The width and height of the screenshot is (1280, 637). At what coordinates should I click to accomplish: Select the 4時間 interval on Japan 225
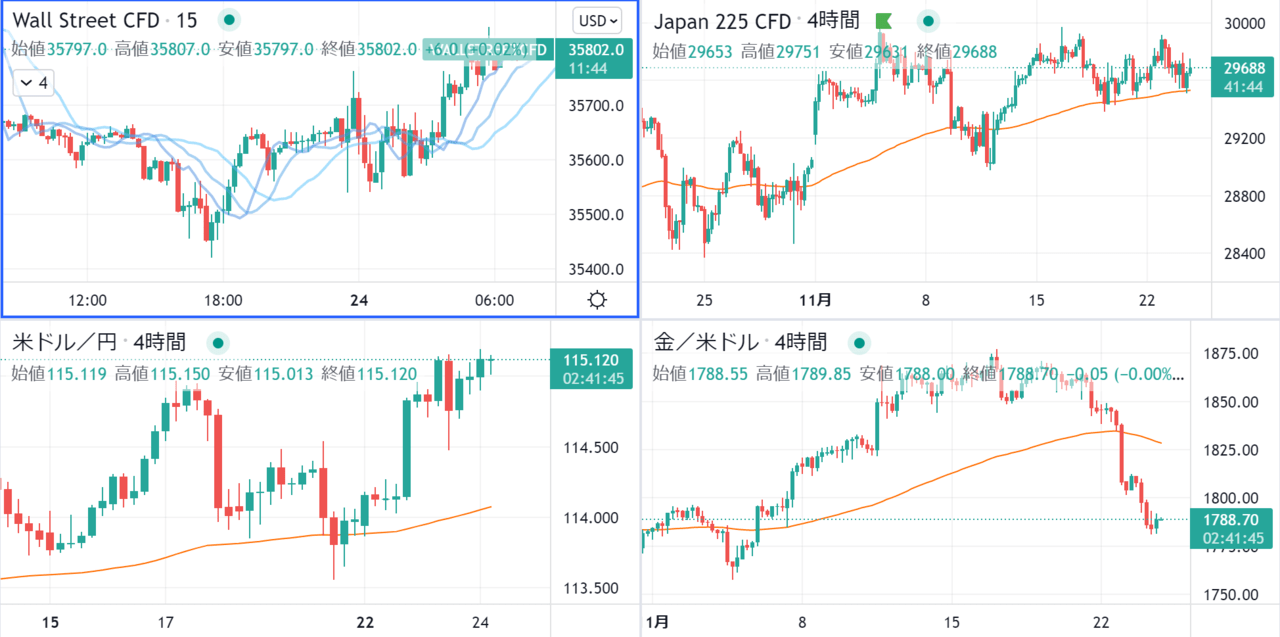[834, 20]
